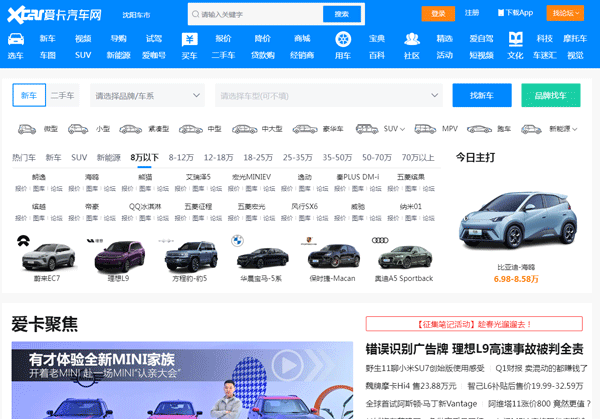The image size is (600, 419).
Task: Click the blue 搜索 button
Action: 342,14
